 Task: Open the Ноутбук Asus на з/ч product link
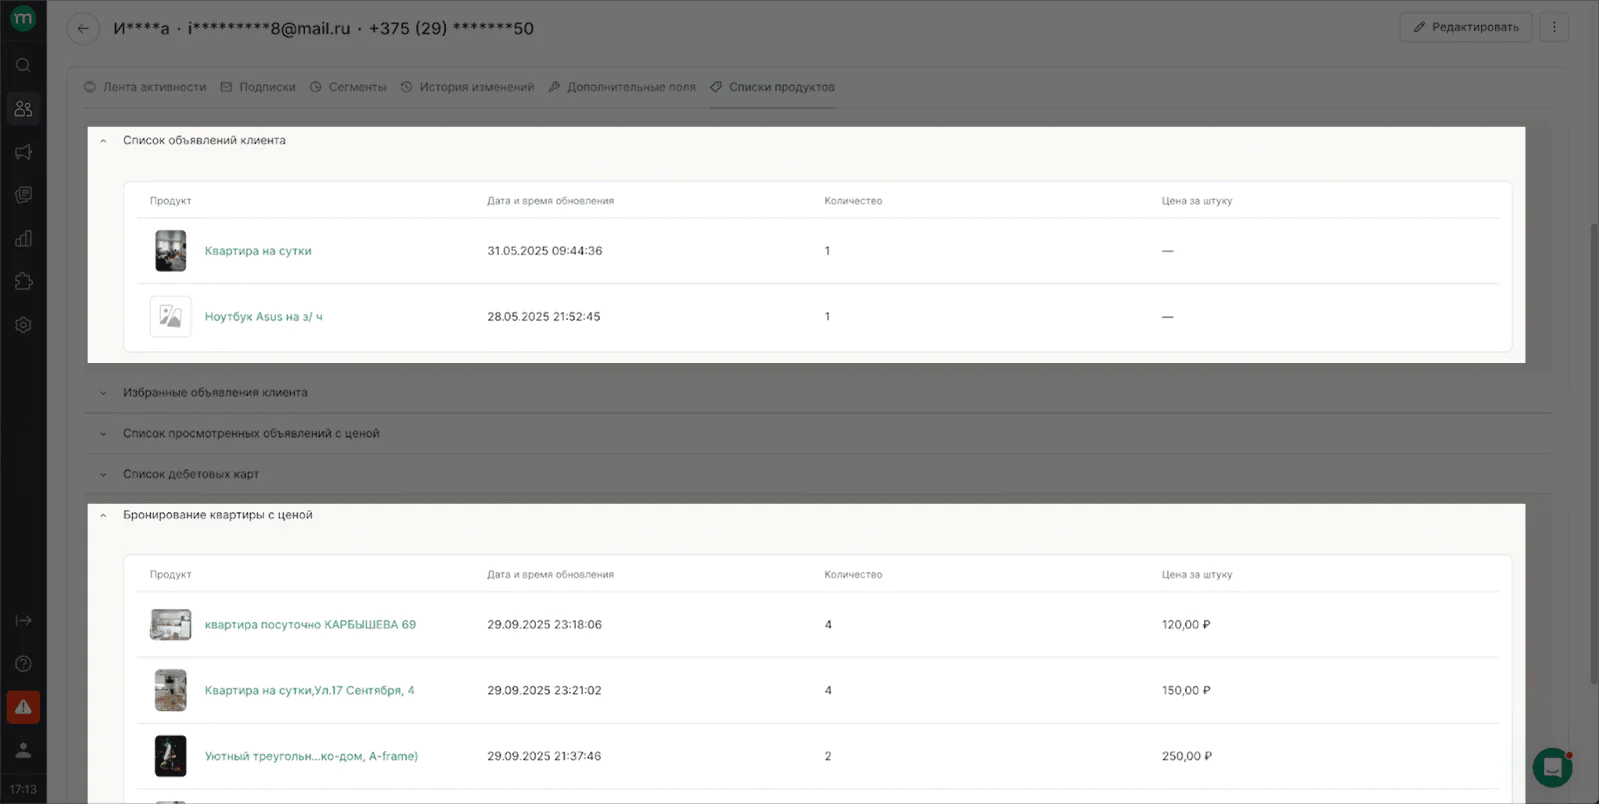pos(263,317)
